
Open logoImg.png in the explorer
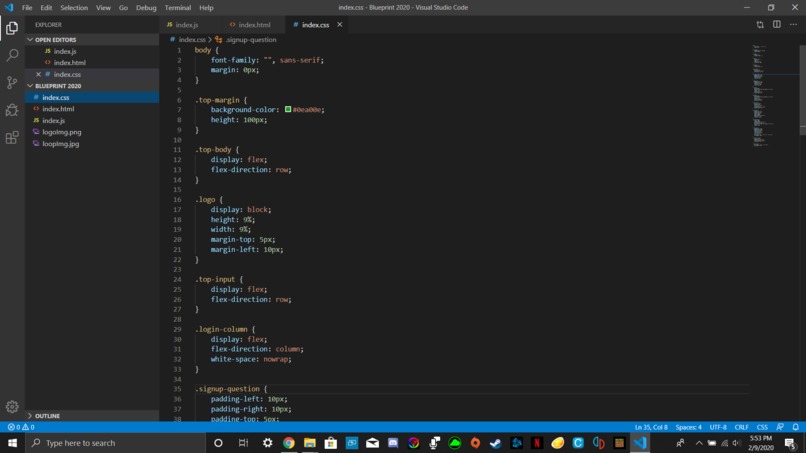point(62,132)
